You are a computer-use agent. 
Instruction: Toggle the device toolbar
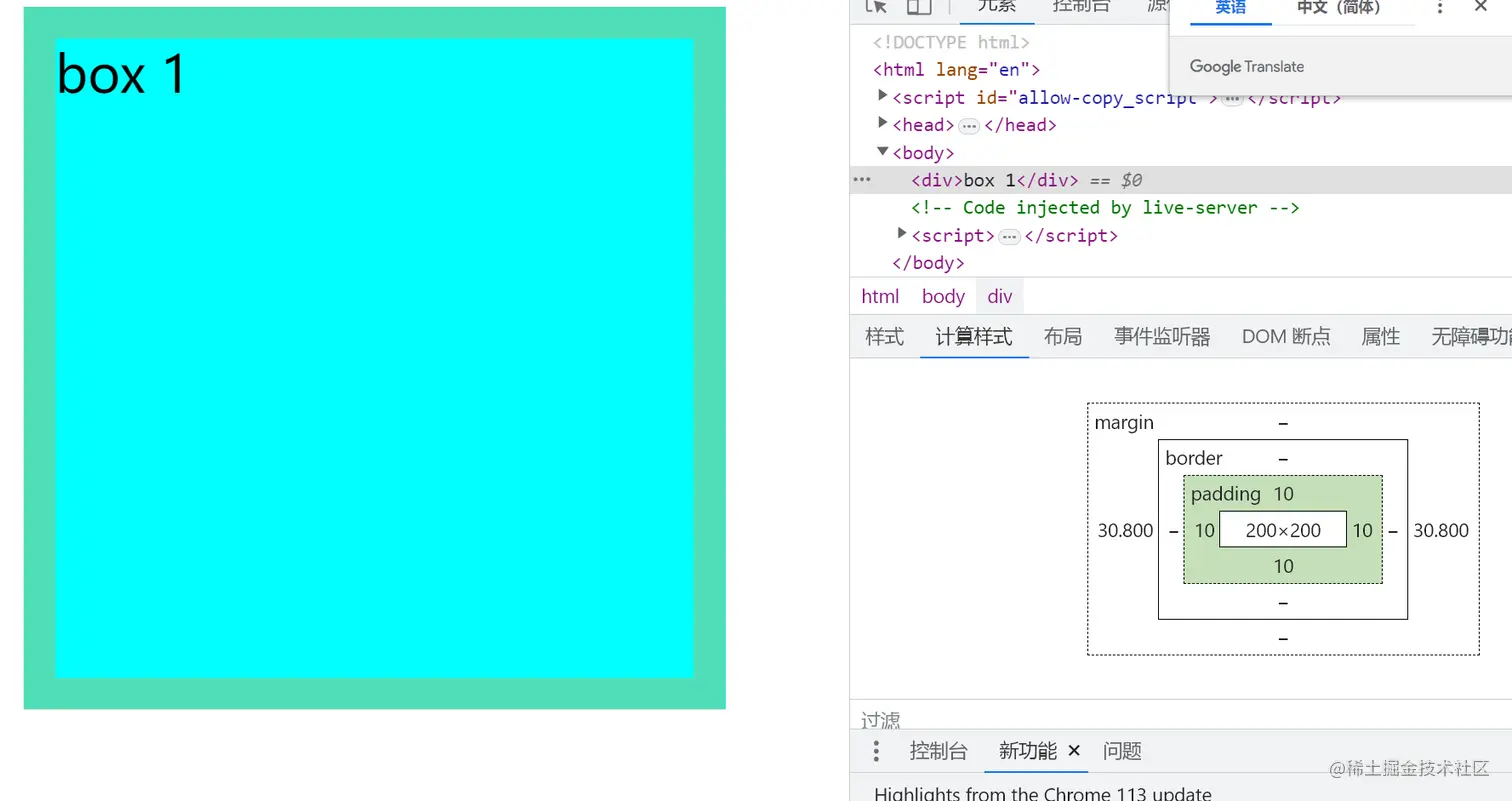919,7
